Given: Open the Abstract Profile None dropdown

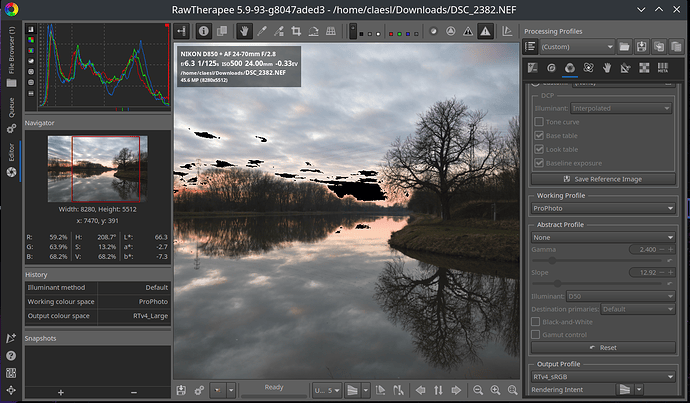Looking at the screenshot, I should (601, 238).
